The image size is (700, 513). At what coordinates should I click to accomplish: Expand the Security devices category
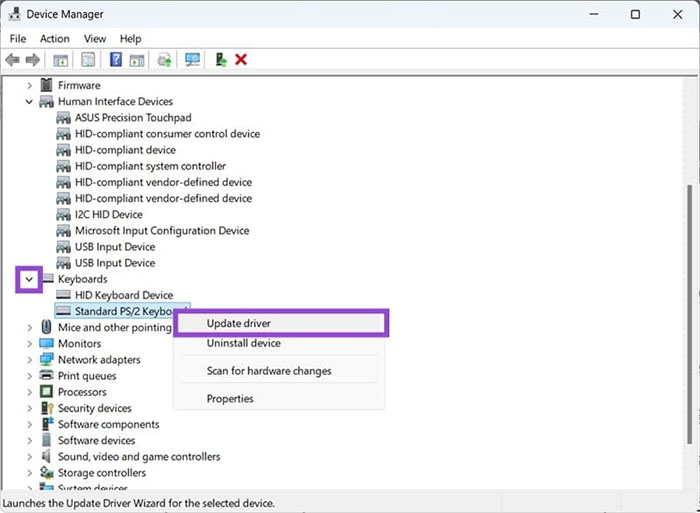click(x=29, y=408)
